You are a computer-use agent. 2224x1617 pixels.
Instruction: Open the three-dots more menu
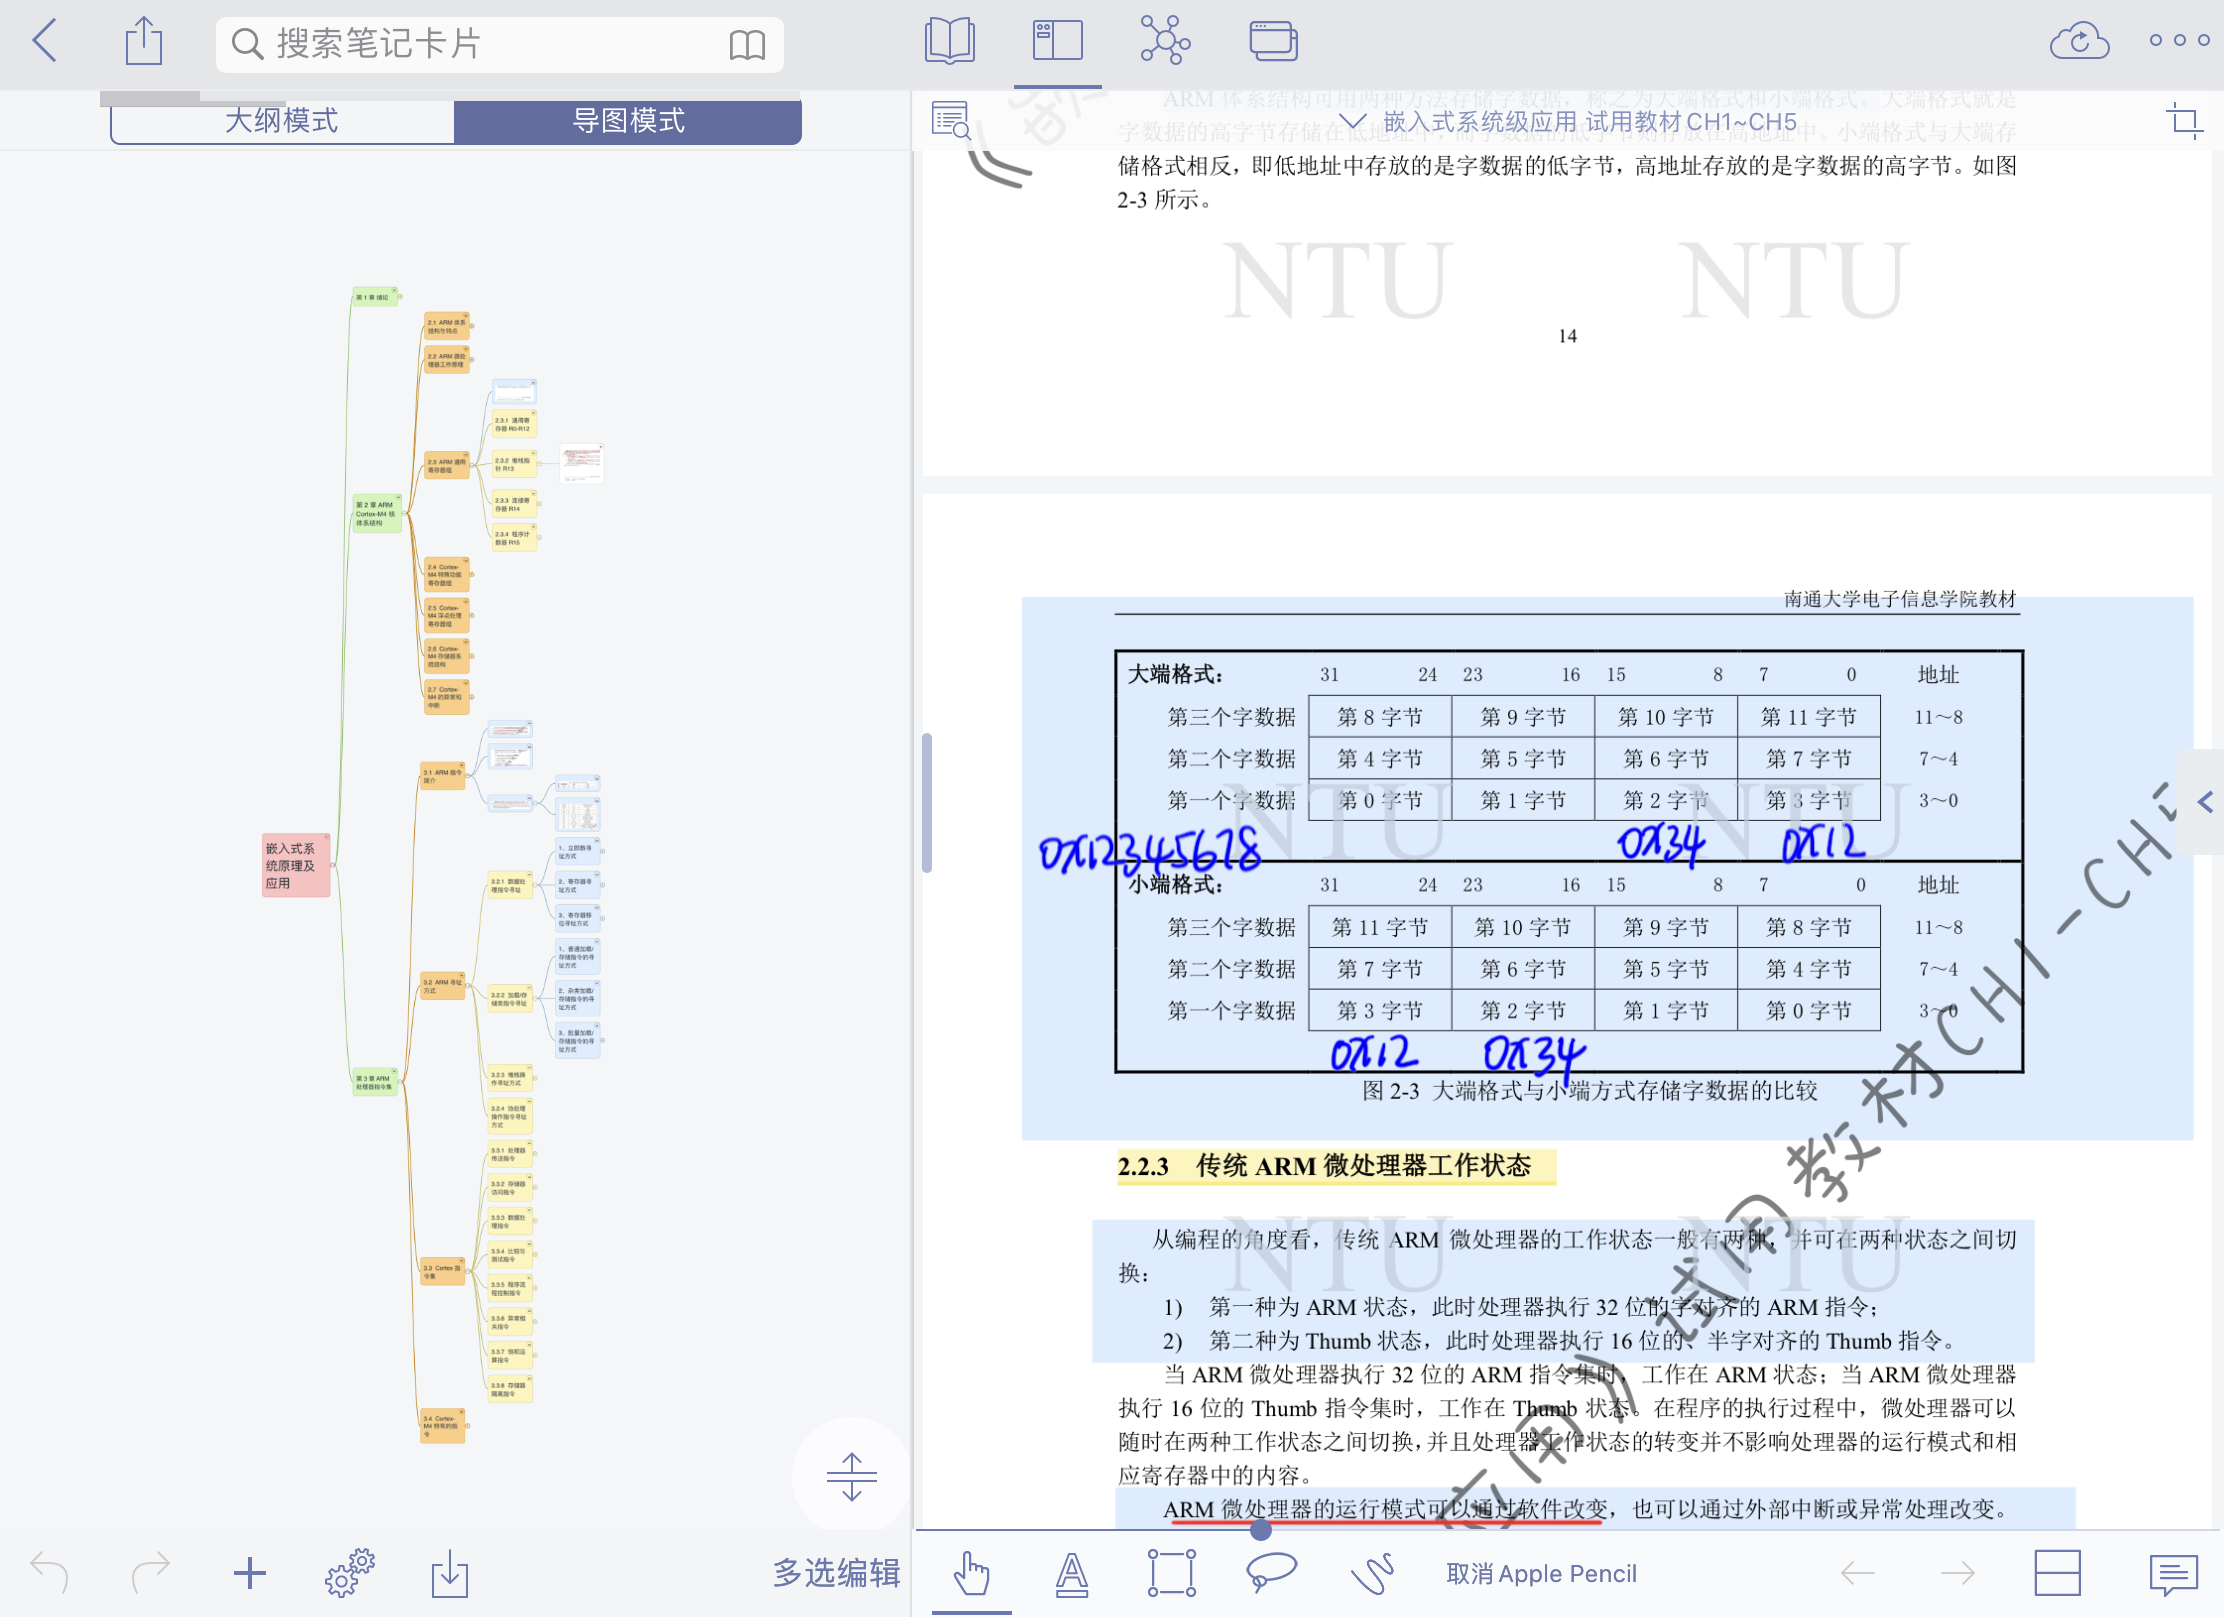[x=2179, y=41]
